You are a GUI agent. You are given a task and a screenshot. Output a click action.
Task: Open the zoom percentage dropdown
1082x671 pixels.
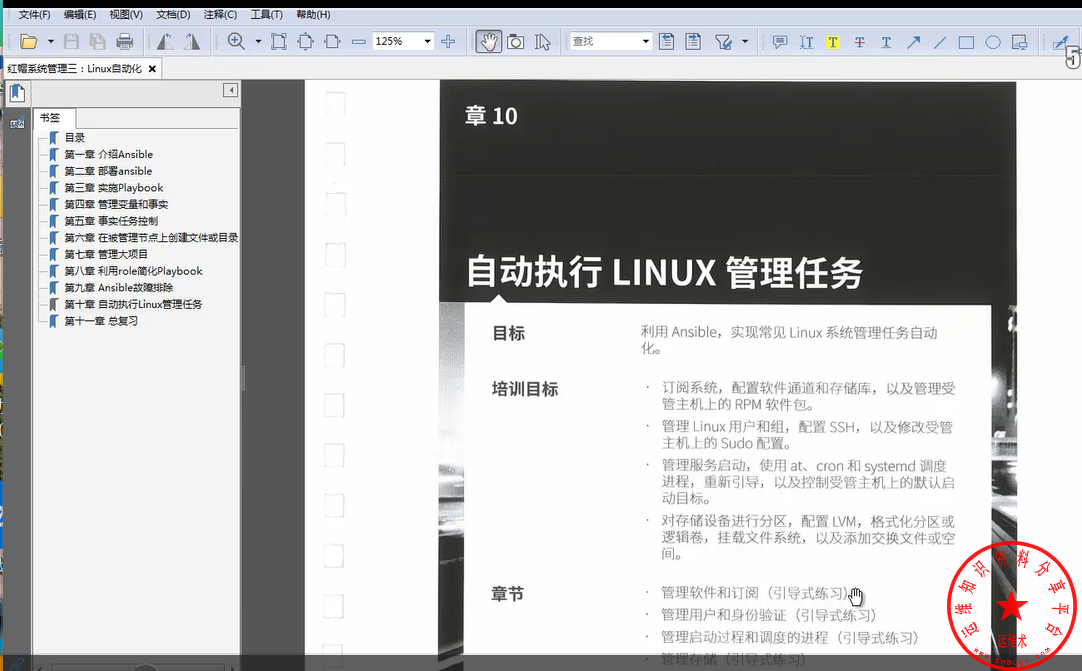[x=428, y=42]
